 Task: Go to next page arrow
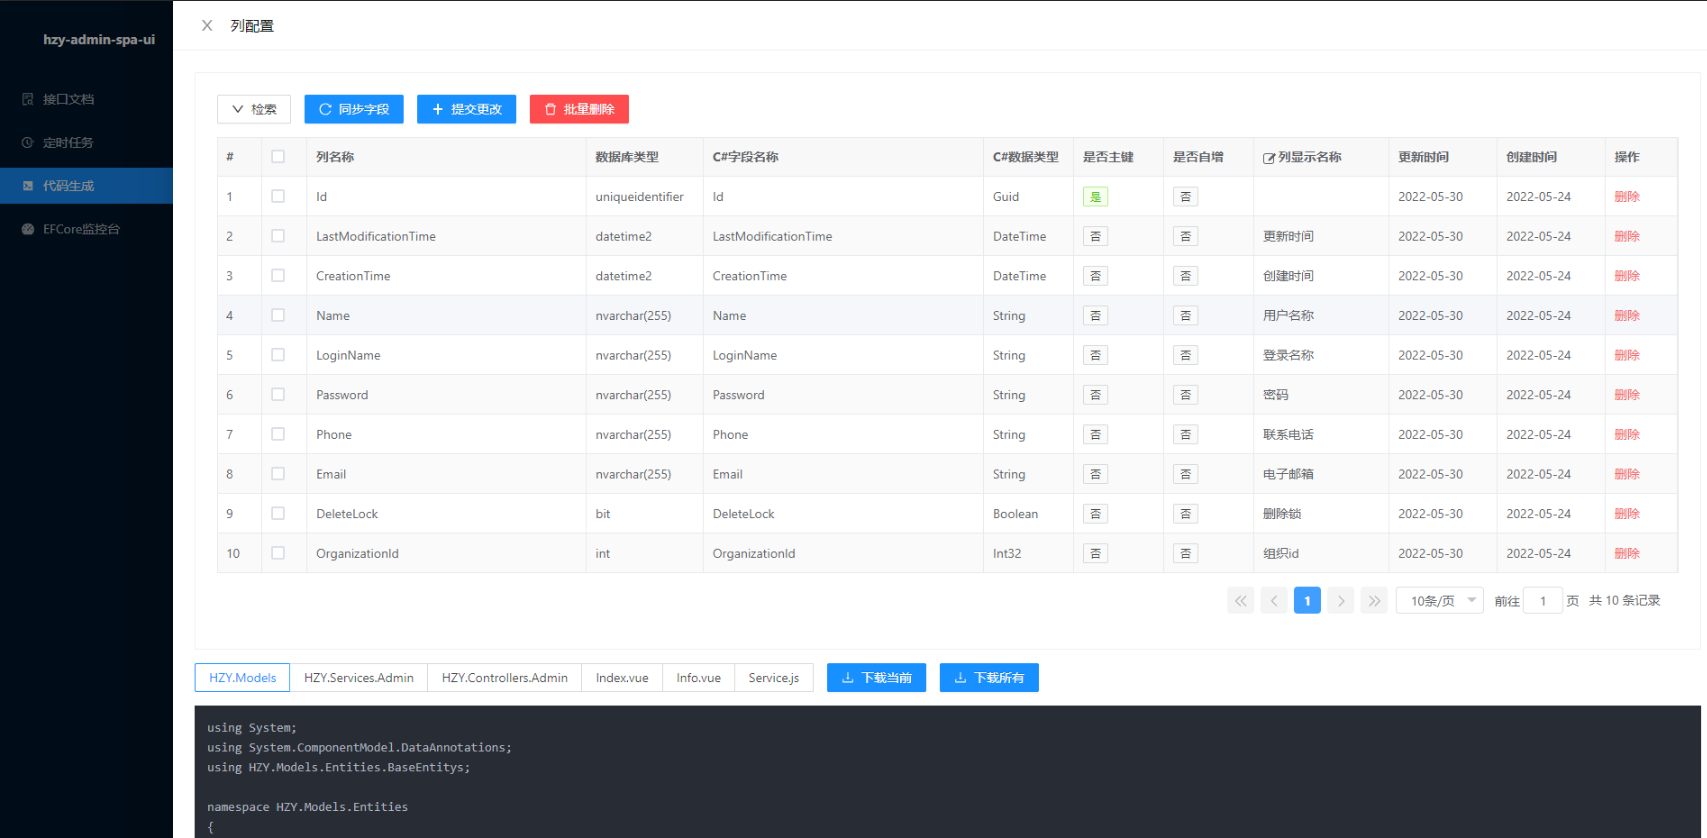click(x=1341, y=601)
